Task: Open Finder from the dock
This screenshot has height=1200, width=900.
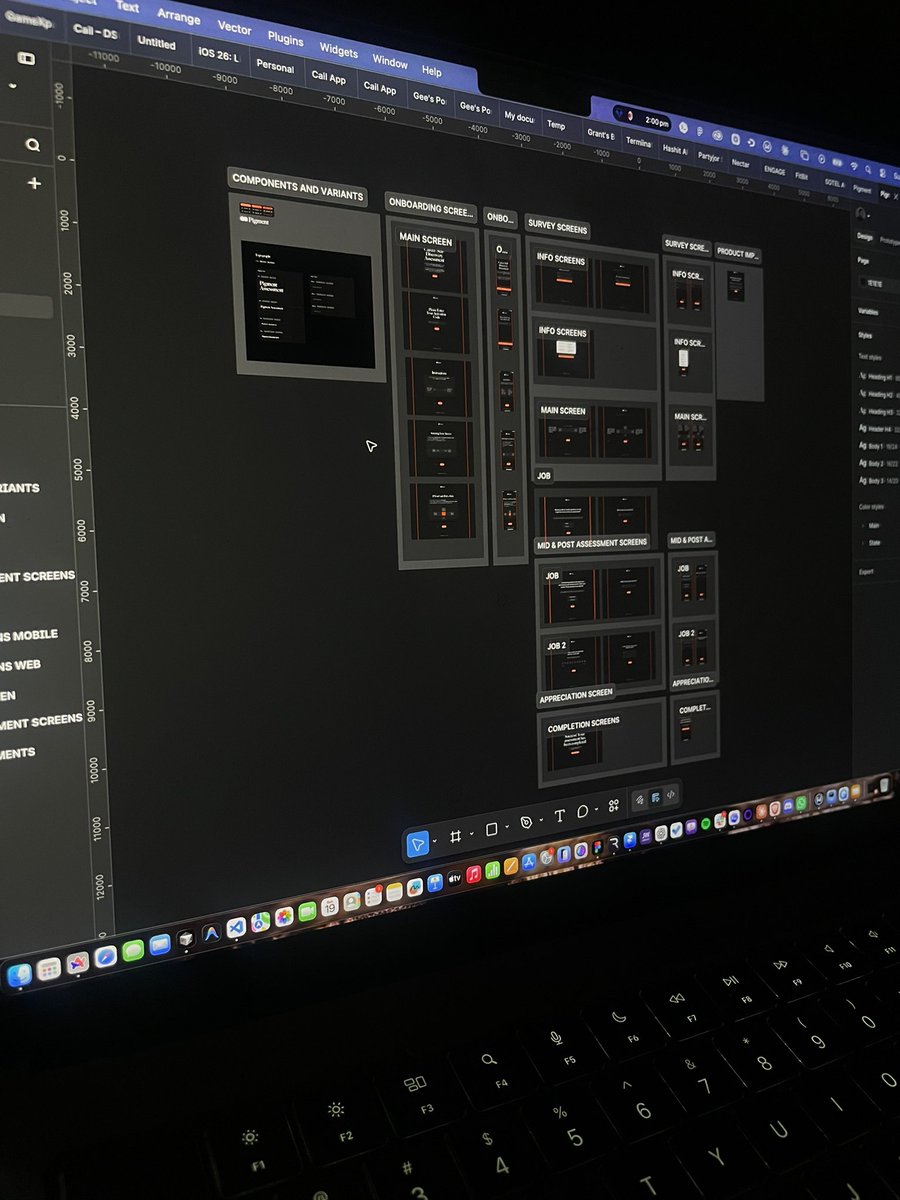Action: (18, 973)
